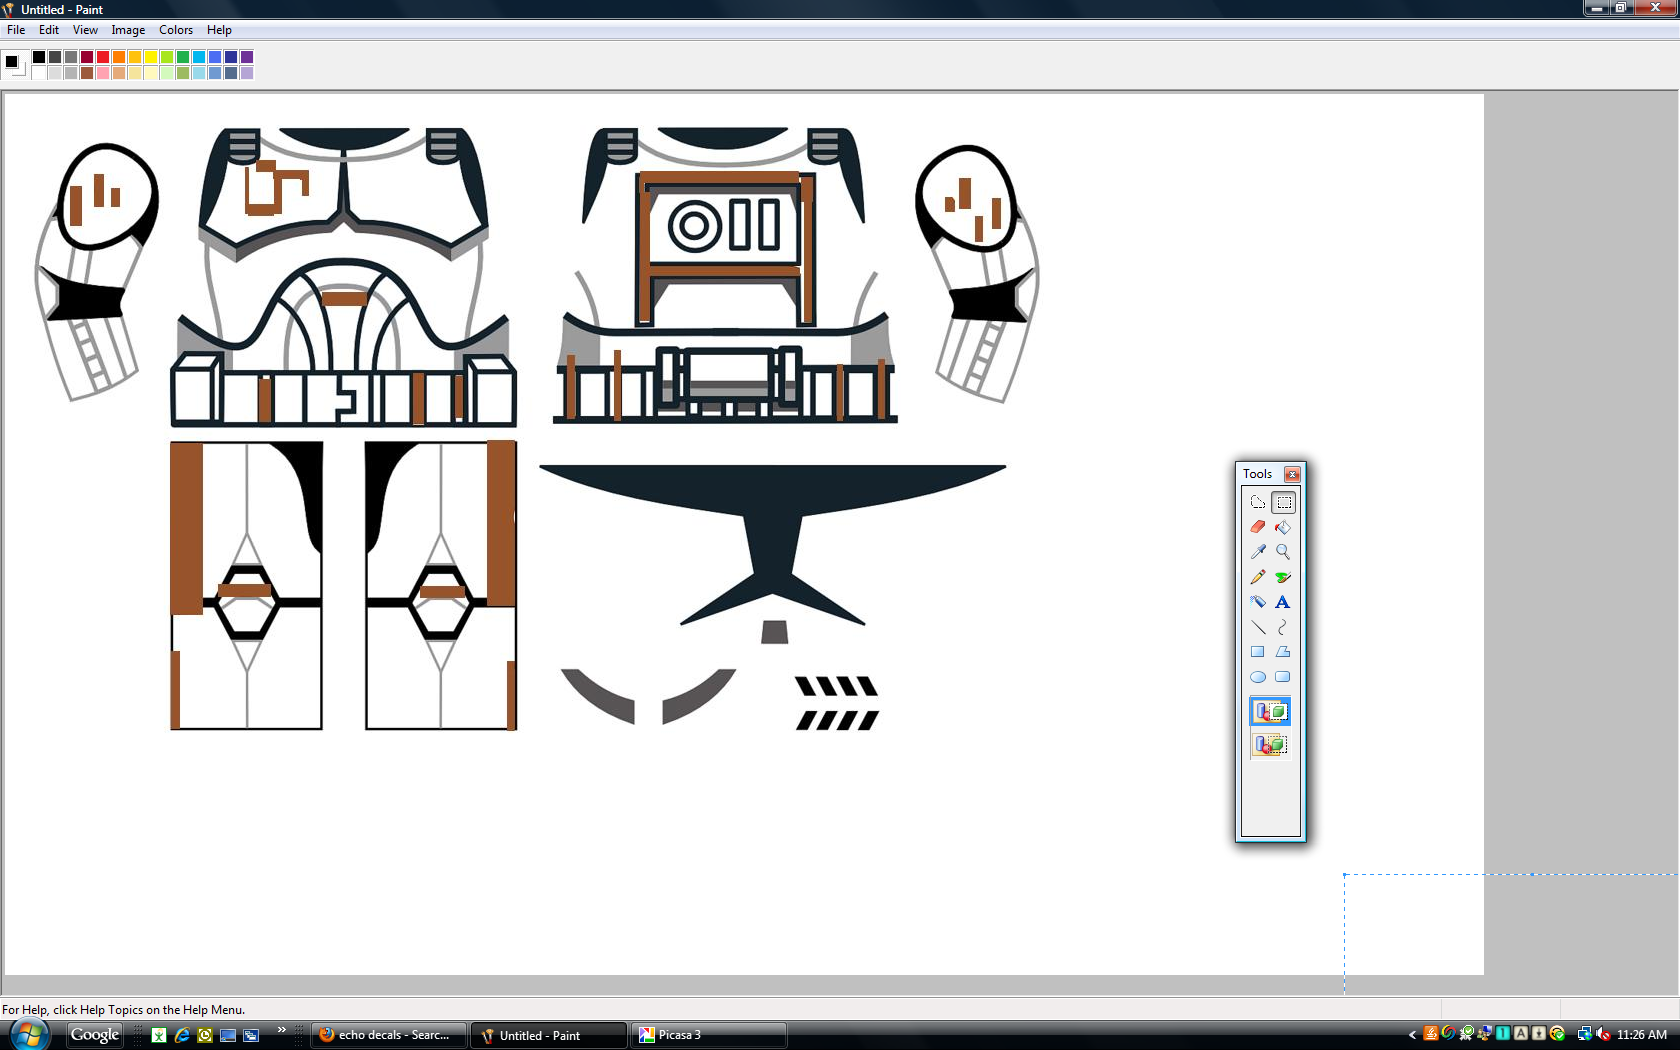Select the Free-Form Select tool
1680x1050 pixels.
pos(1258,502)
